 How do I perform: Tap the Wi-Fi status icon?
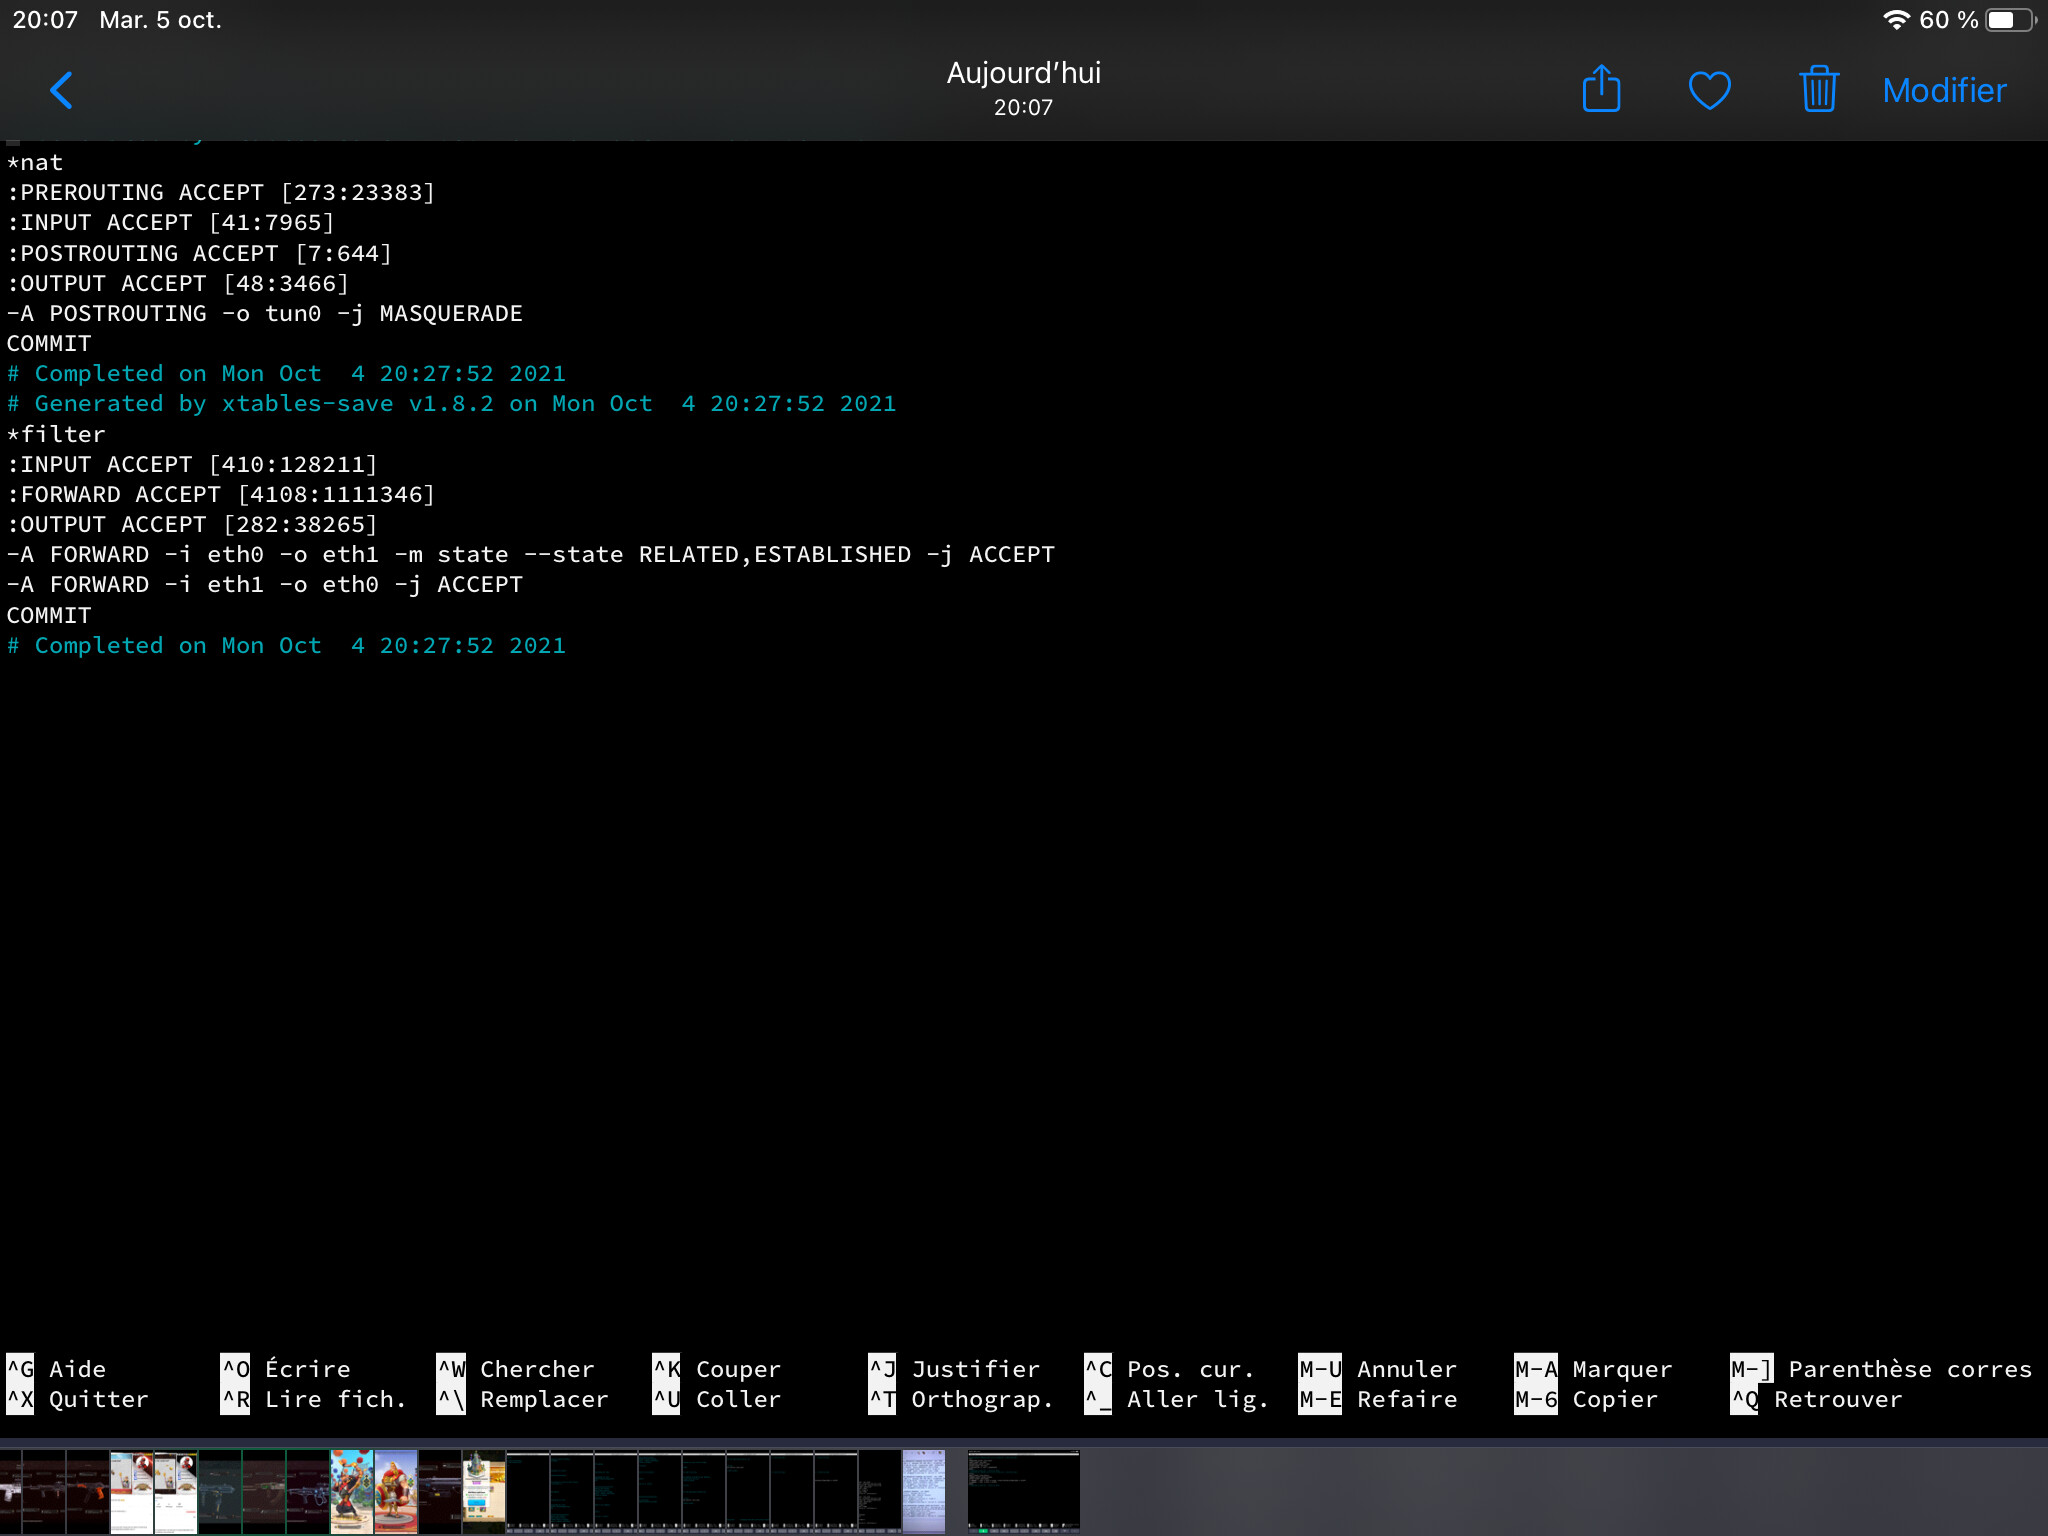tap(1896, 20)
